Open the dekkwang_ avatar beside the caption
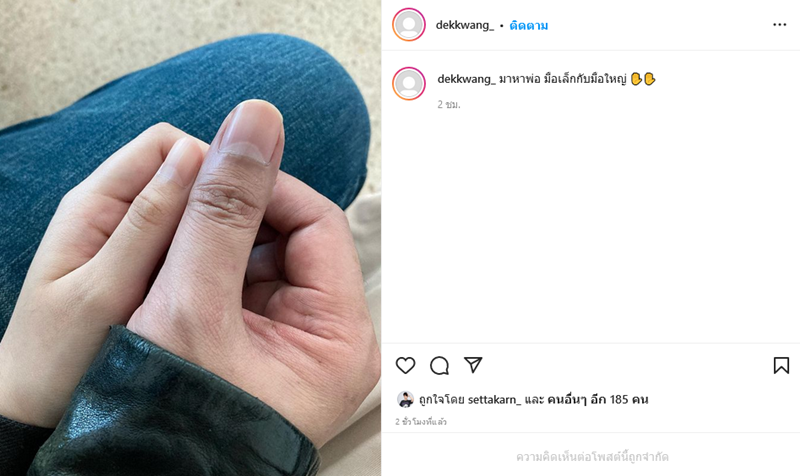The image size is (800, 476). coord(409,83)
